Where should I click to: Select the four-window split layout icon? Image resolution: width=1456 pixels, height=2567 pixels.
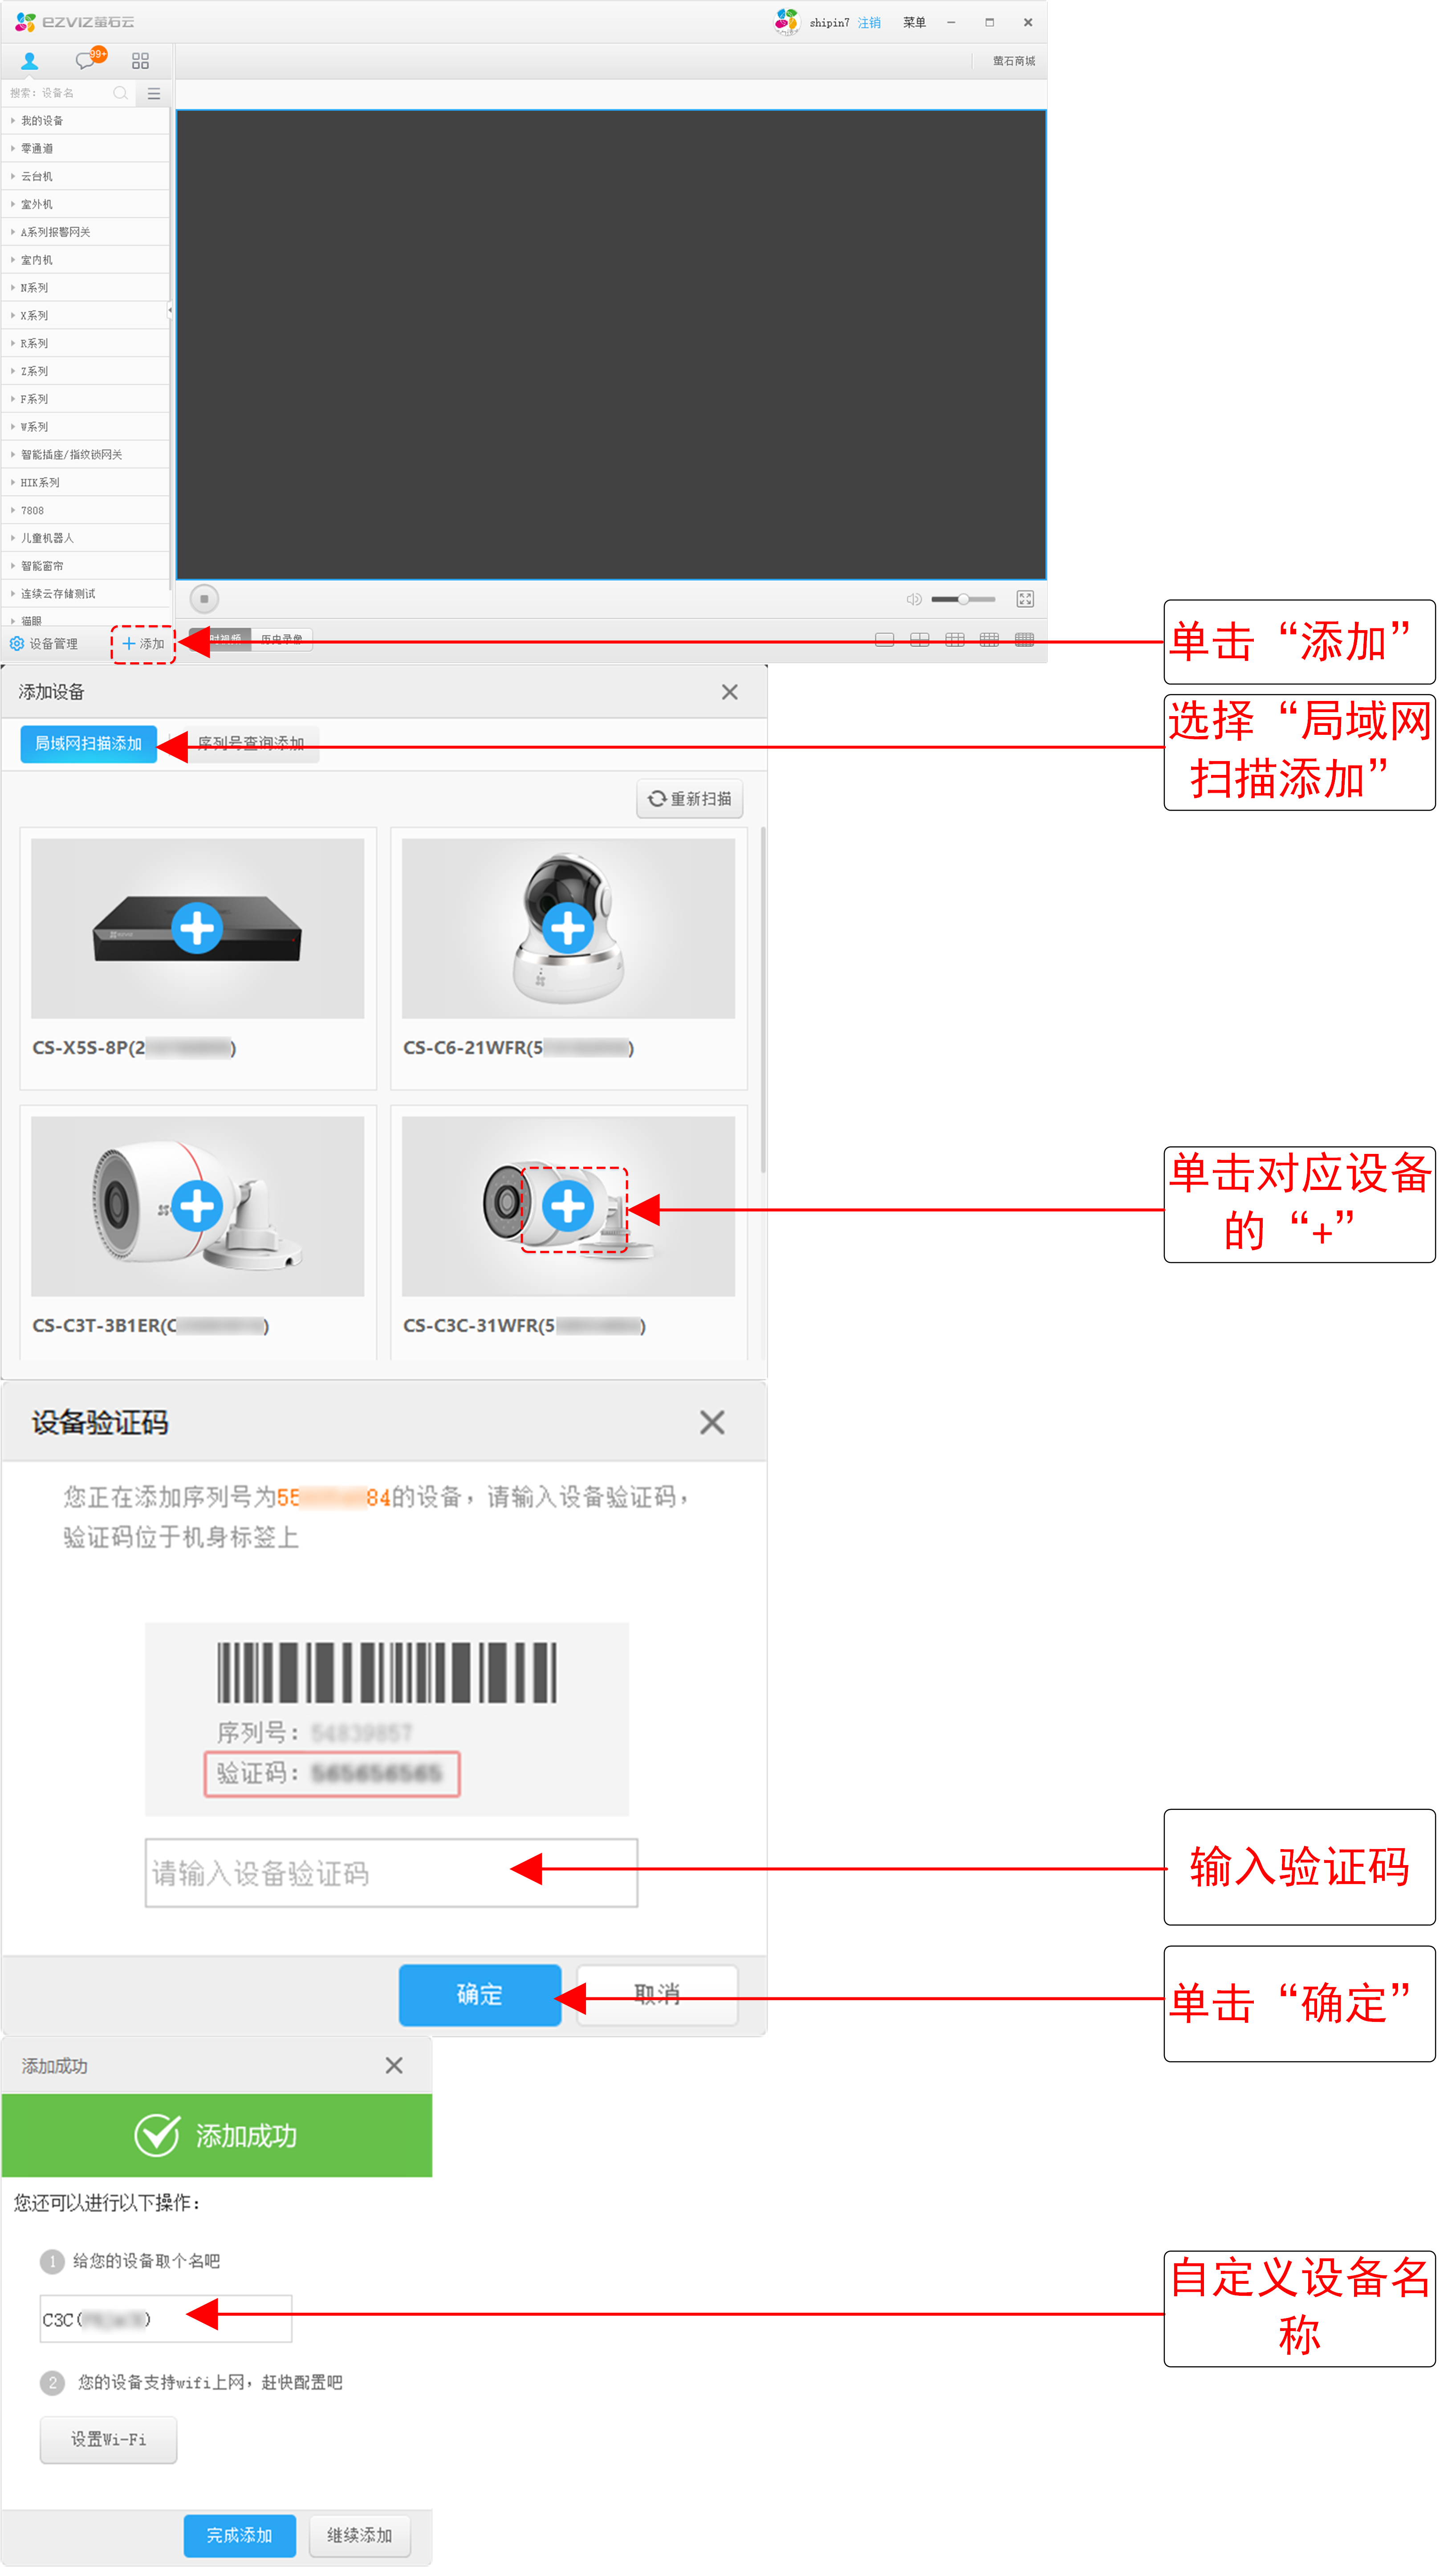(919, 640)
